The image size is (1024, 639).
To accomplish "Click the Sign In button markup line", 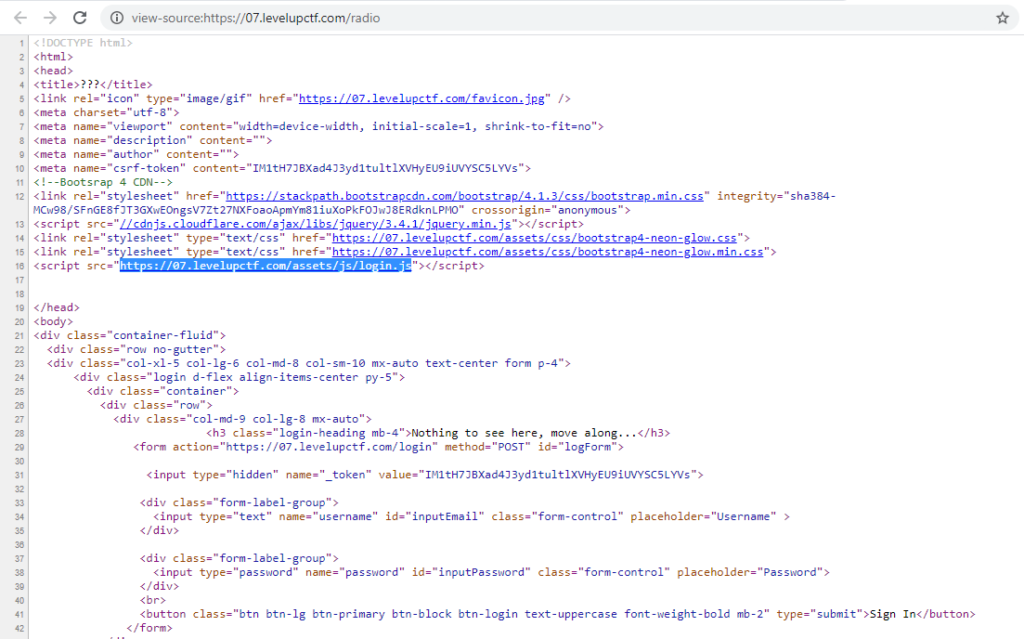I will tap(557, 614).
